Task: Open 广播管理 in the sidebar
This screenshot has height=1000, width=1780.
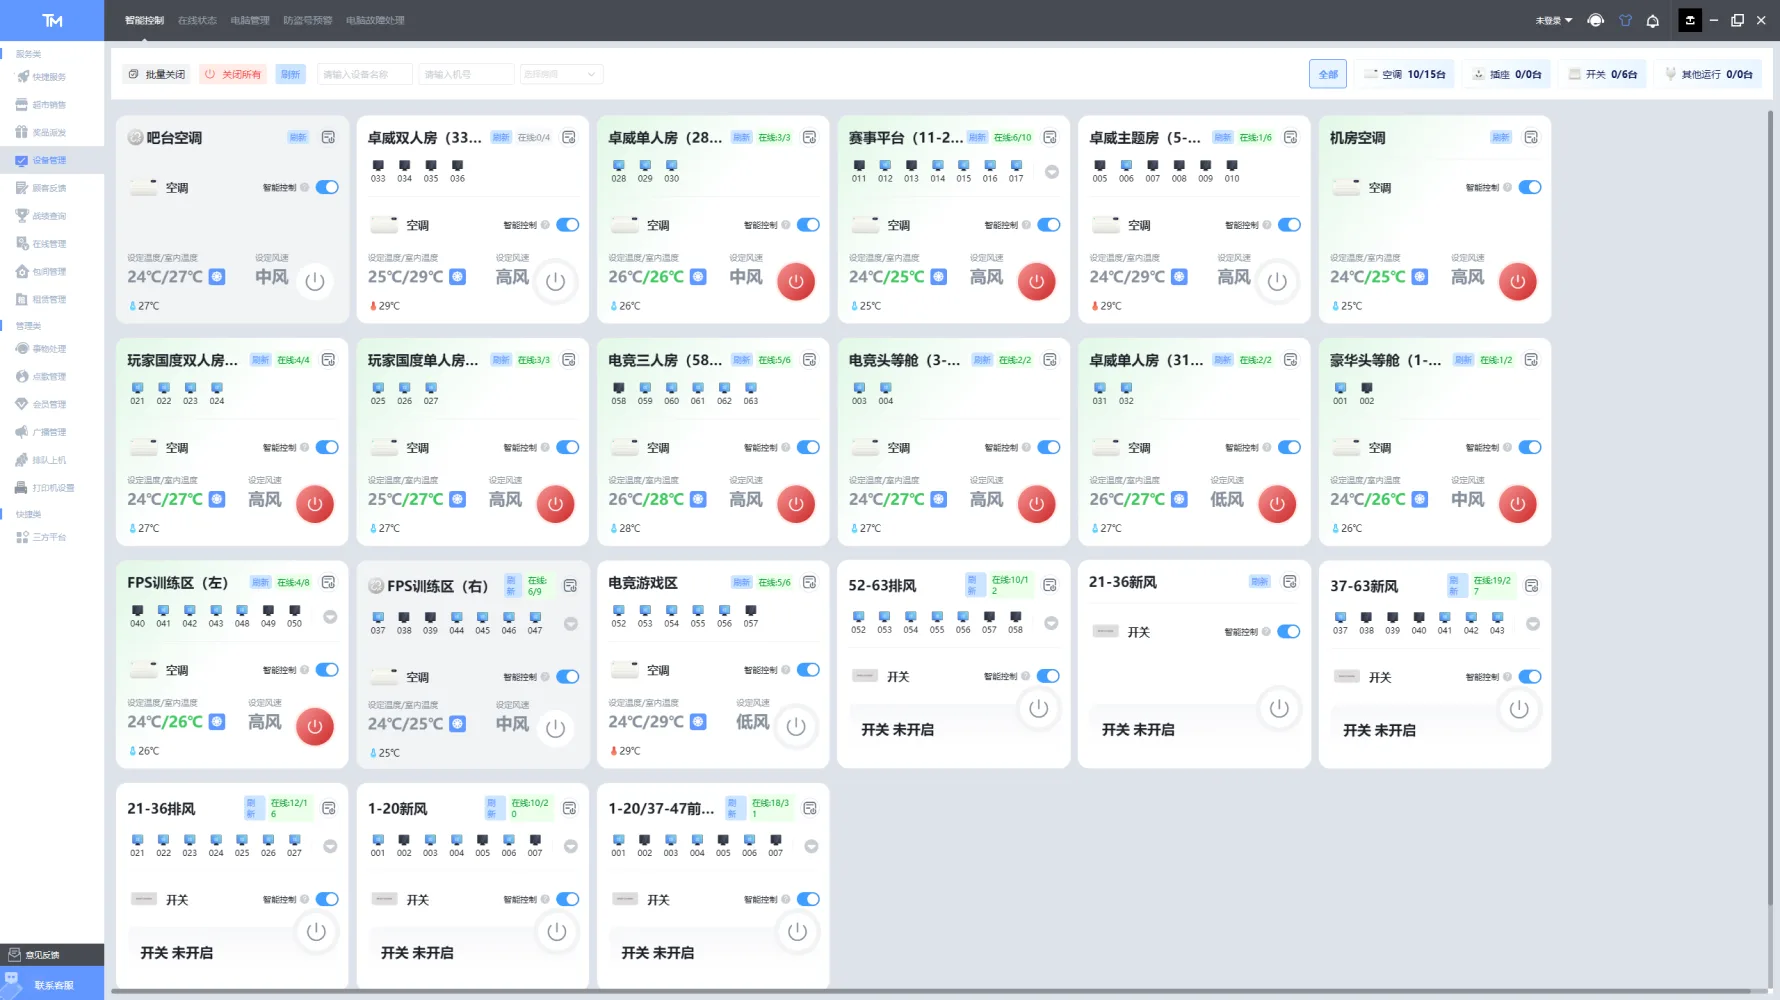Action: click(41, 432)
